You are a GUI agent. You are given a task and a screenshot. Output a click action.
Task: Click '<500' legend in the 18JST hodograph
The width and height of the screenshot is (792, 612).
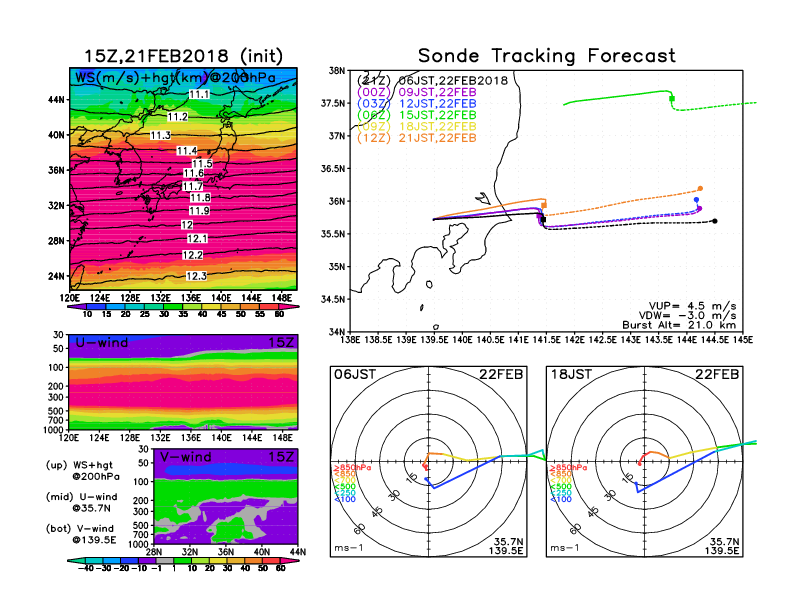point(561,486)
